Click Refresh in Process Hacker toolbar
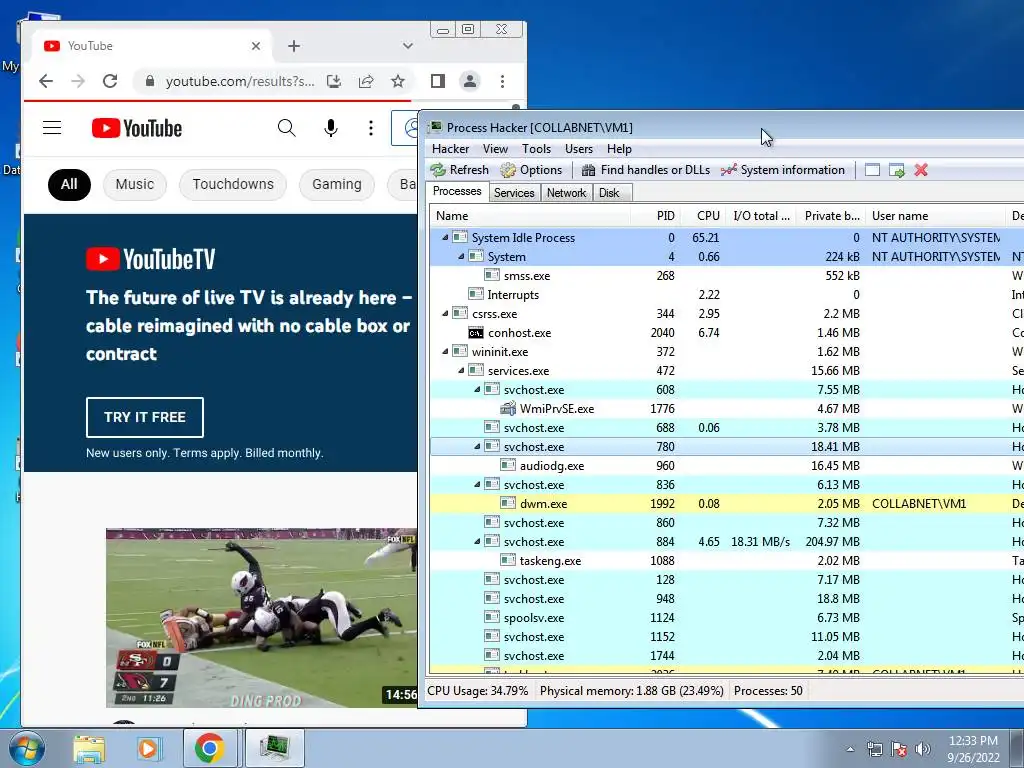This screenshot has height=768, width=1024. pos(460,170)
